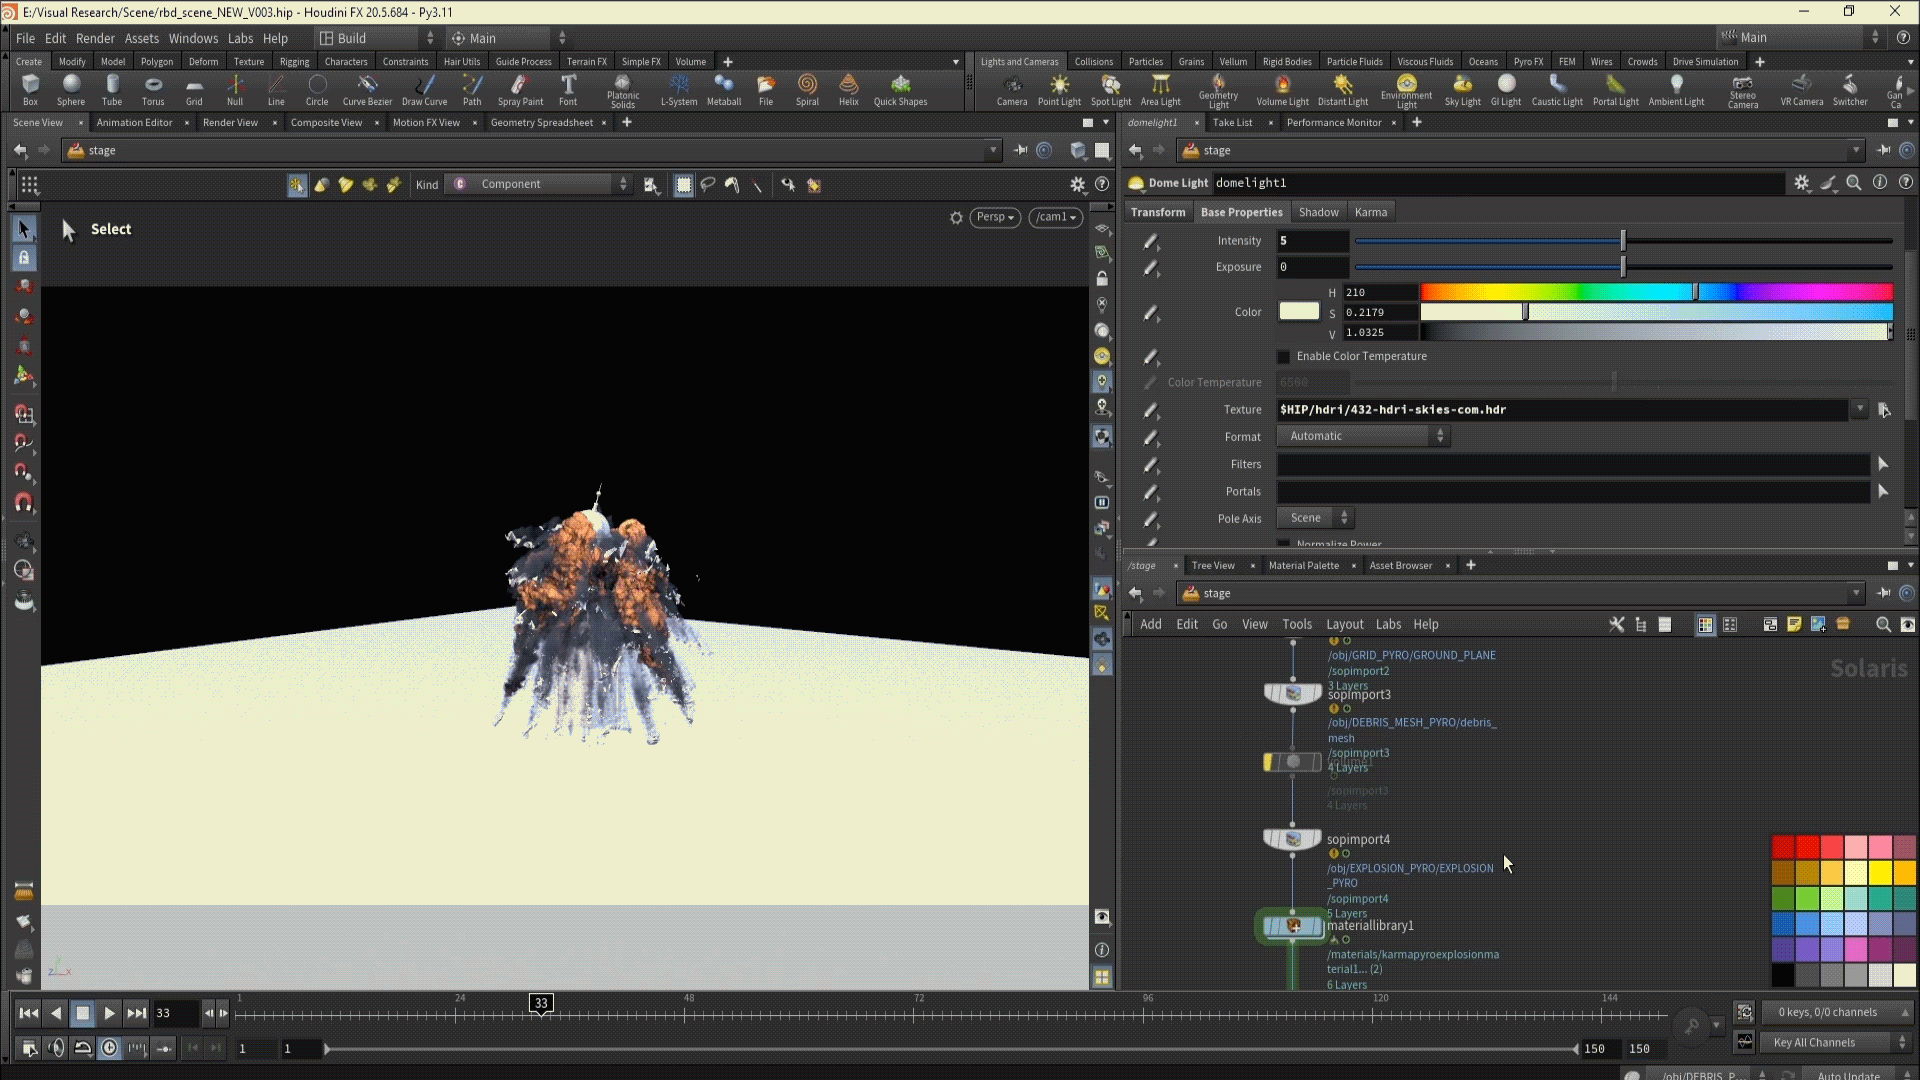Click the materiallibrary1 node icon
Image resolution: width=1920 pixels, height=1080 pixels.
pos(1293,926)
